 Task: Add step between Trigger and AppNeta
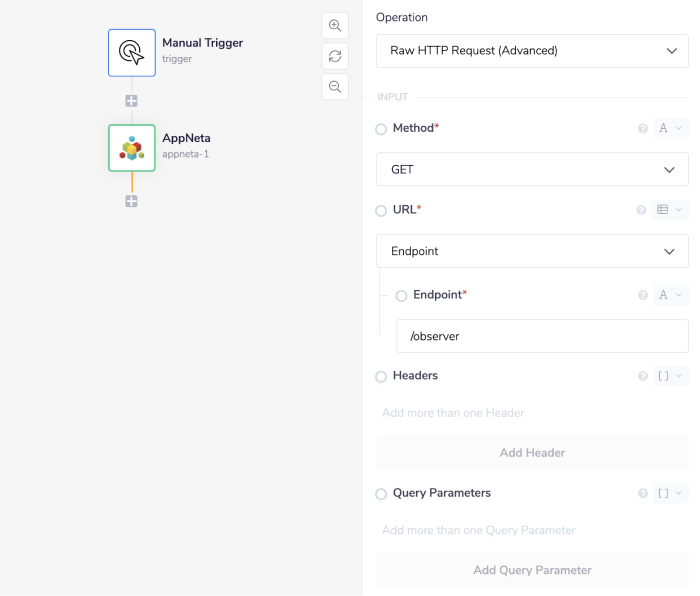point(131,101)
